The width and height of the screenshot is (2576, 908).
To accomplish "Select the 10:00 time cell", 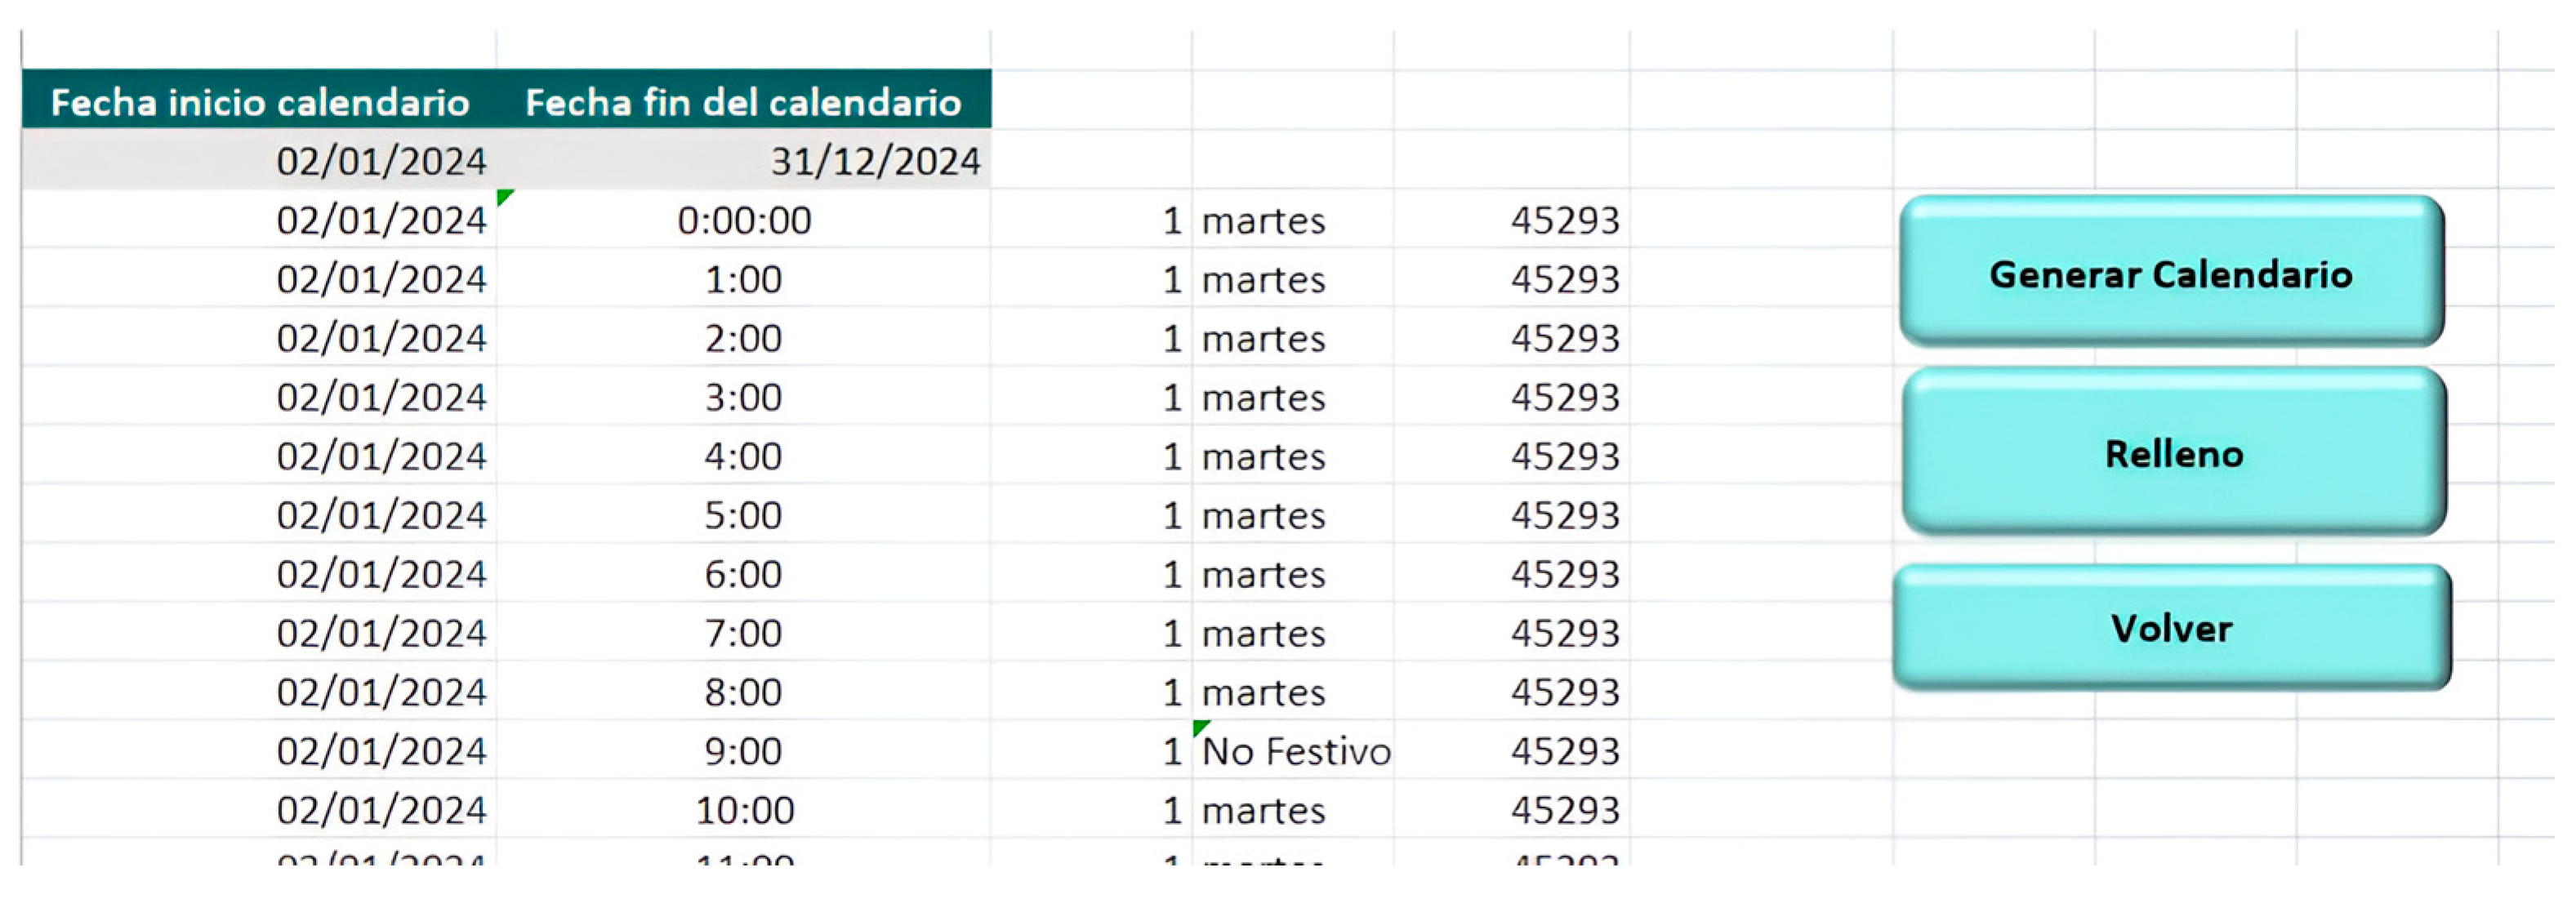I will coord(743,810).
